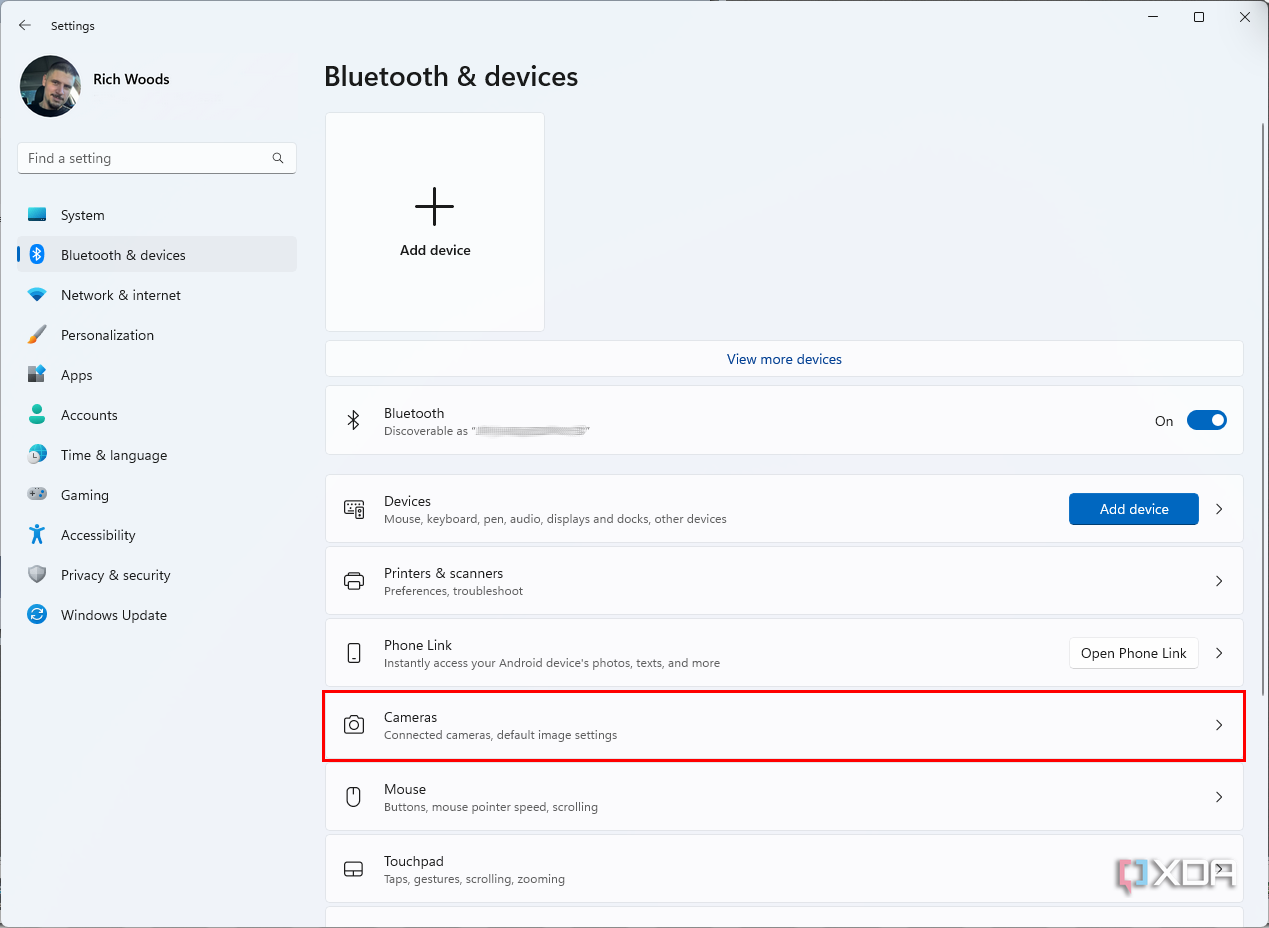Expand the Touchpad row chevron
The width and height of the screenshot is (1269, 928).
(x=1219, y=868)
